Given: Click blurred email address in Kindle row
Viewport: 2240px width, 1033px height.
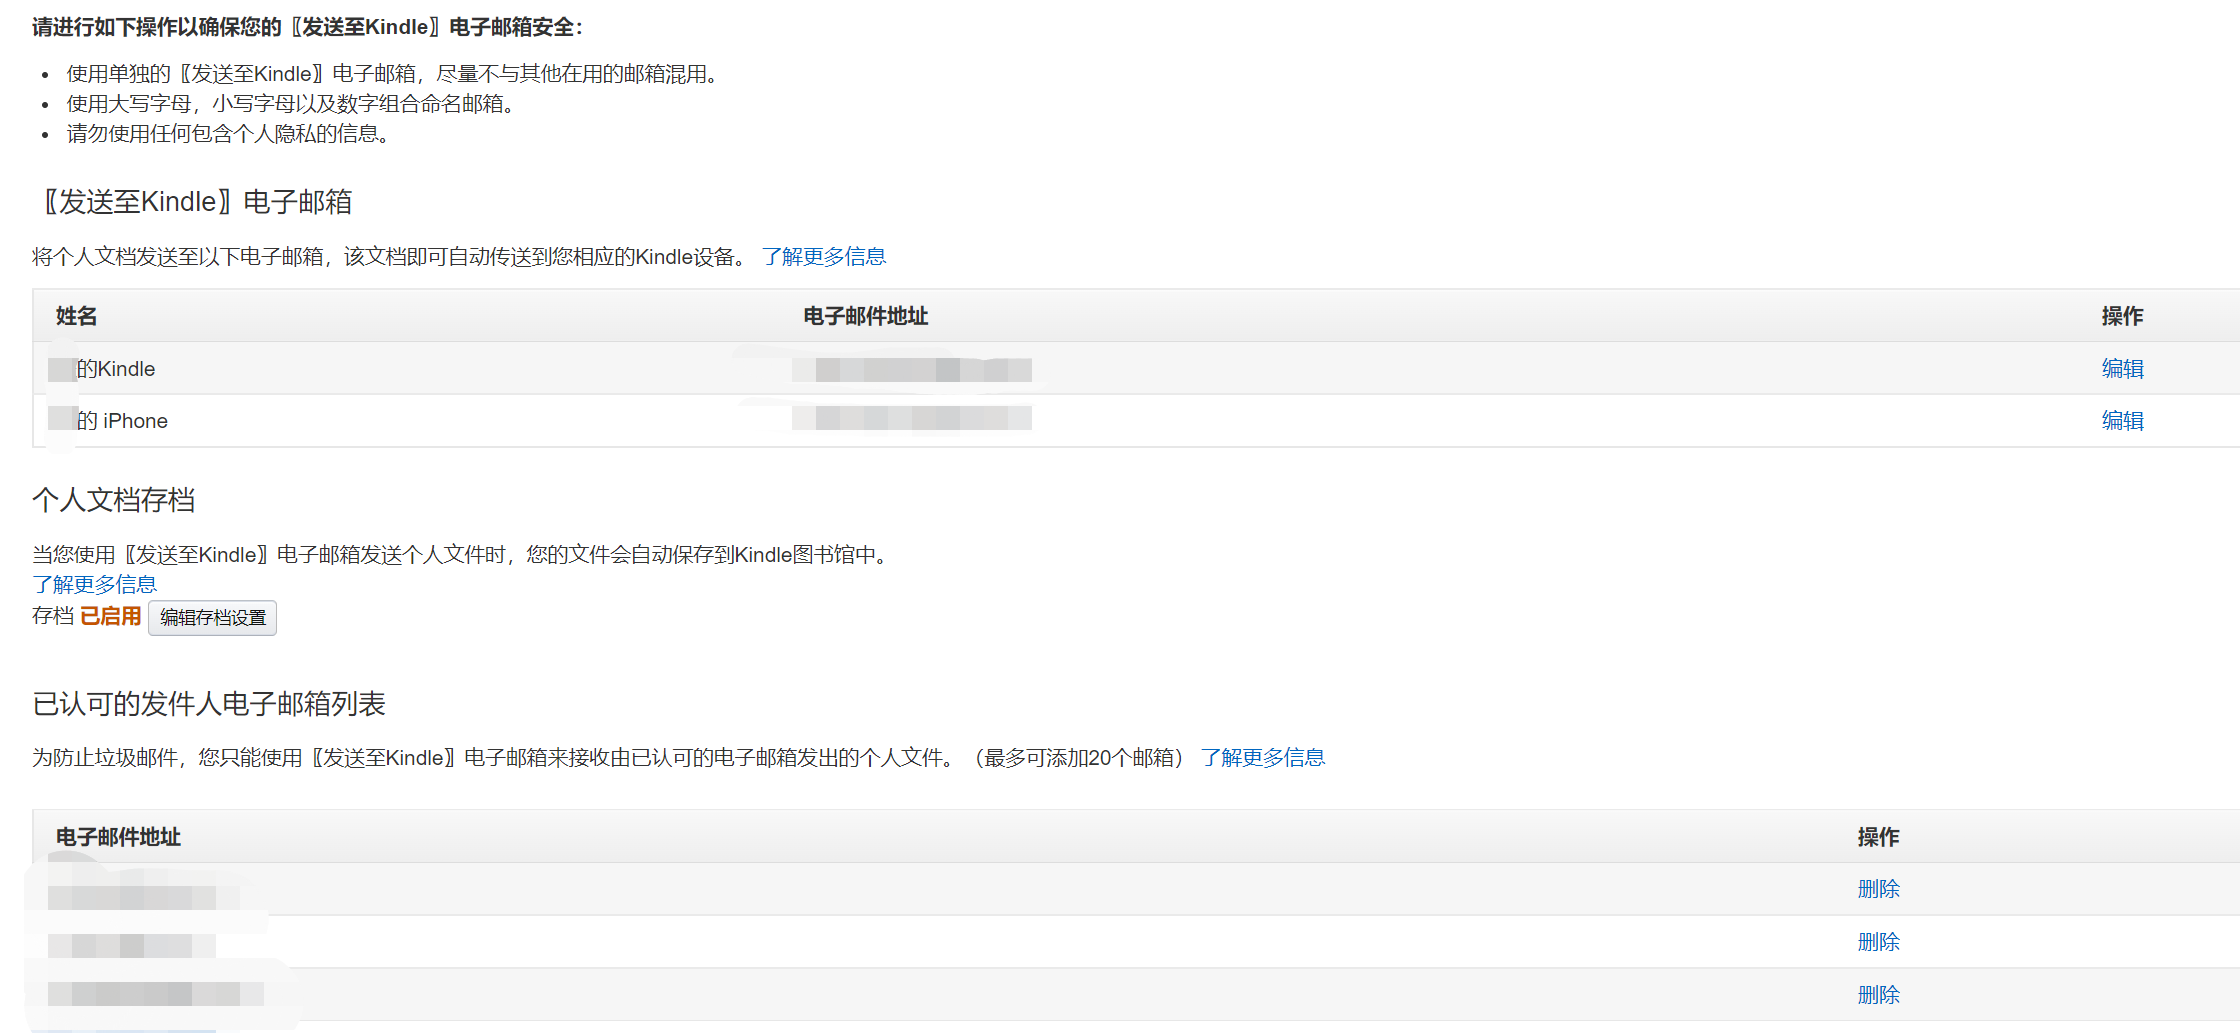Looking at the screenshot, I should click(x=912, y=370).
